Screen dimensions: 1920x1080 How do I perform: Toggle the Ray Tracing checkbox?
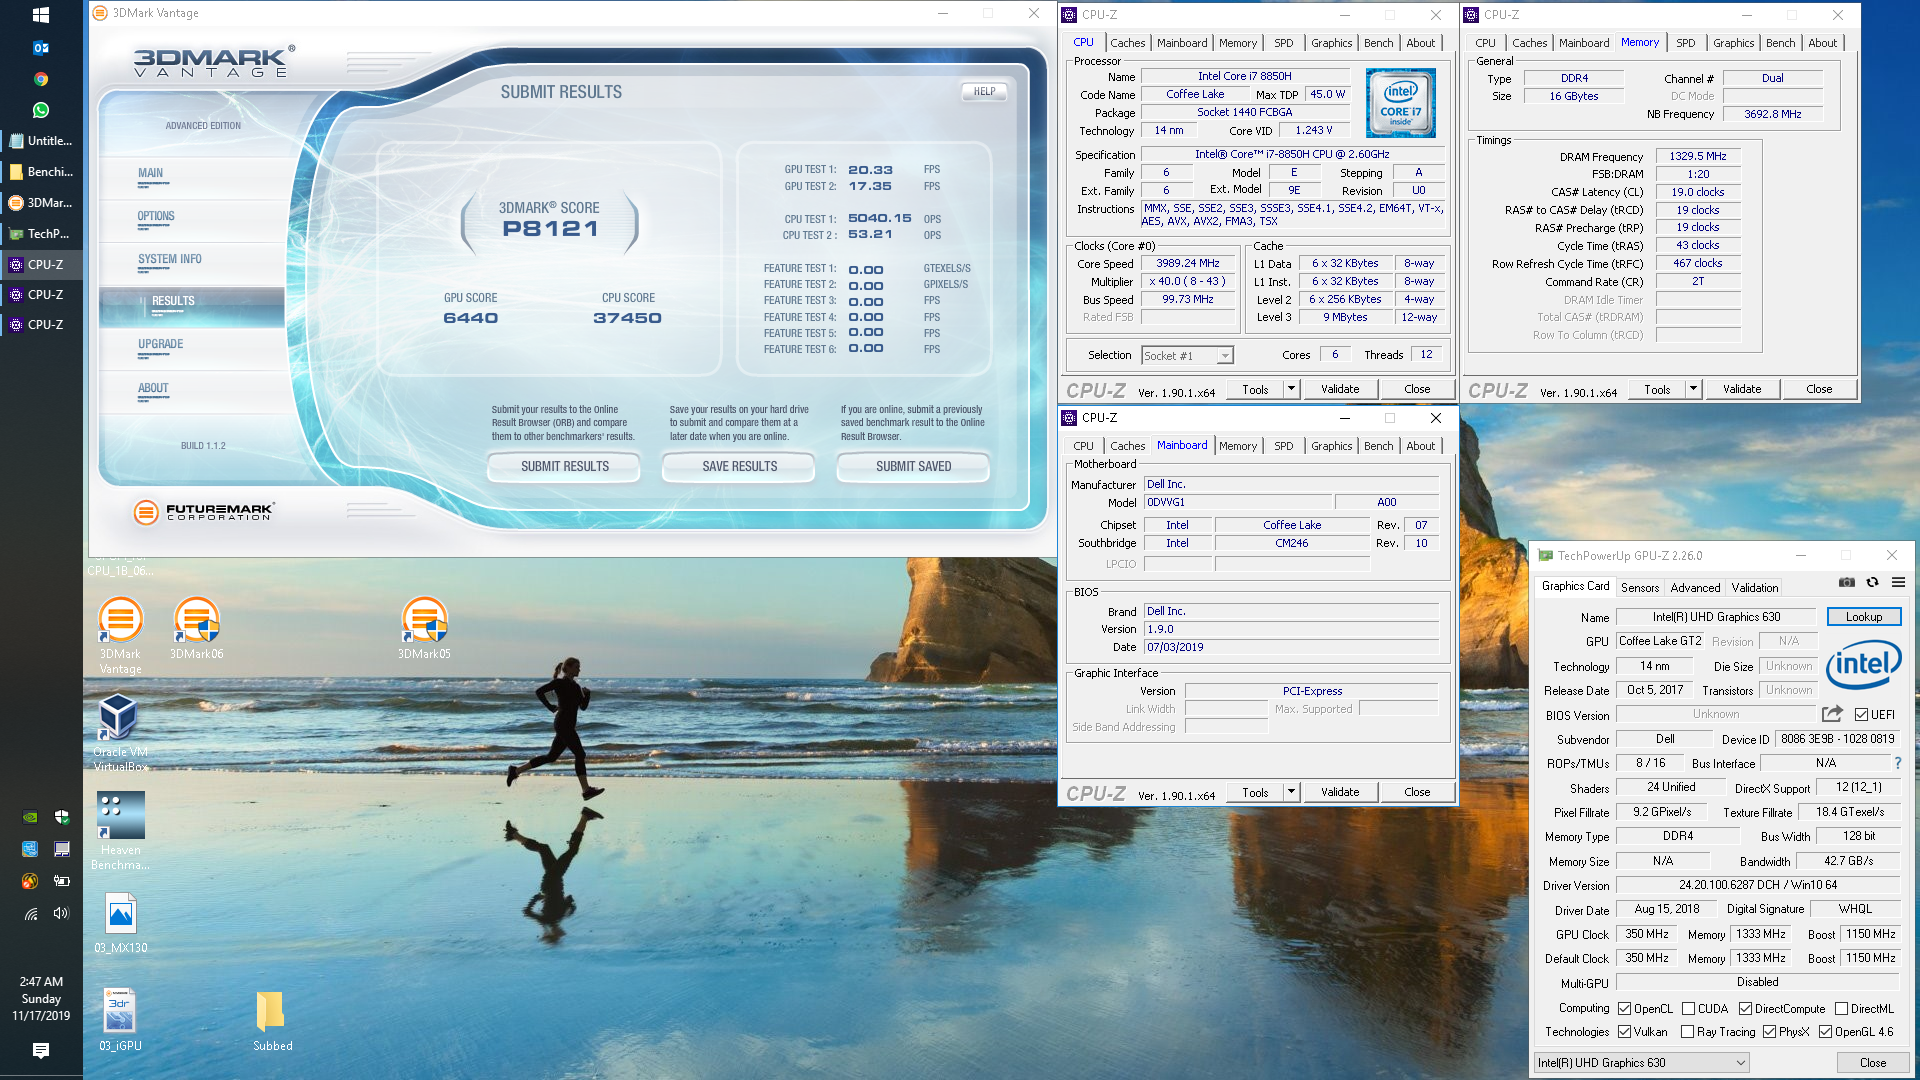(x=1687, y=1032)
